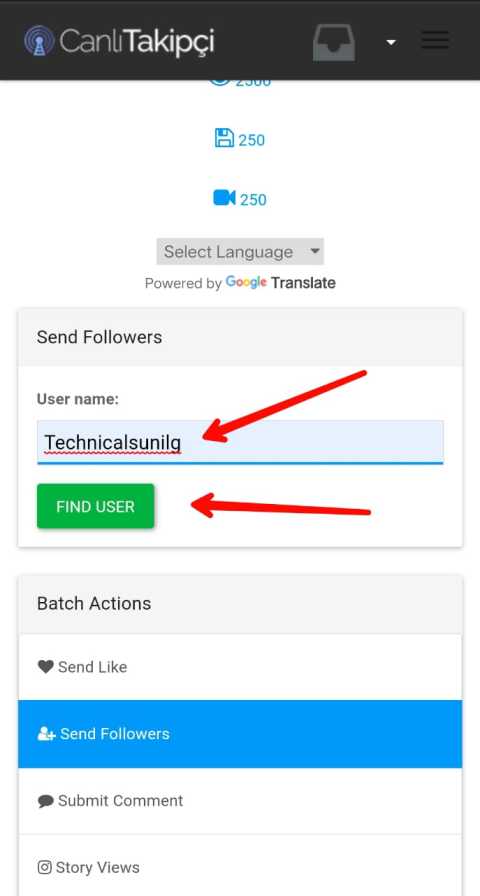Click the 250 video credits link
Screen dimensions: 480x896
click(253, 200)
